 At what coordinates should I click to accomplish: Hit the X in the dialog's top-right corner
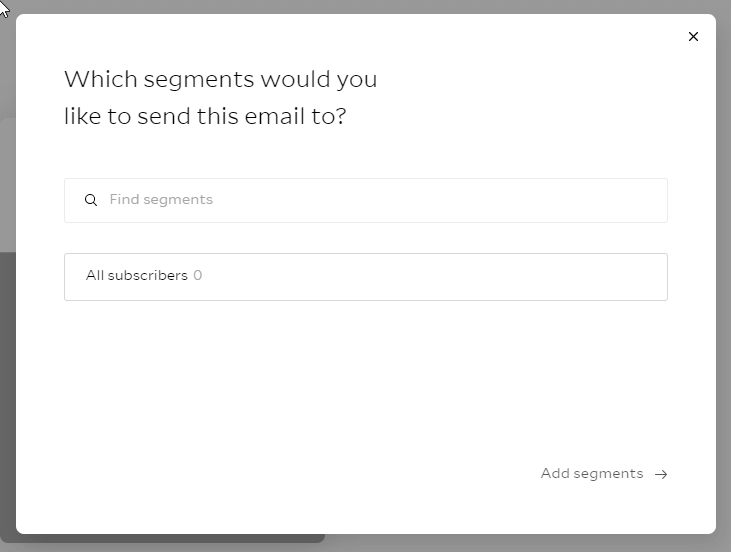[693, 37]
